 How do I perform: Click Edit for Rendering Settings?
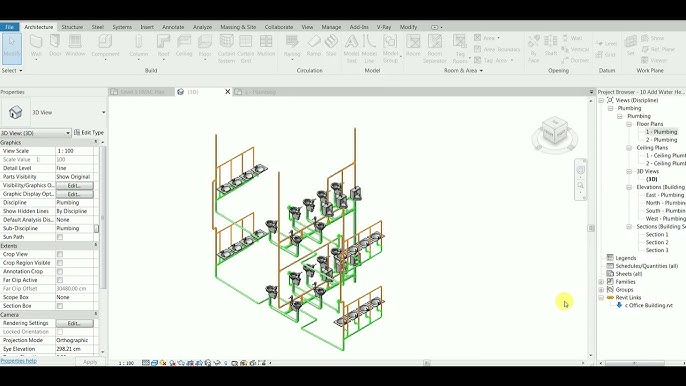(x=74, y=323)
